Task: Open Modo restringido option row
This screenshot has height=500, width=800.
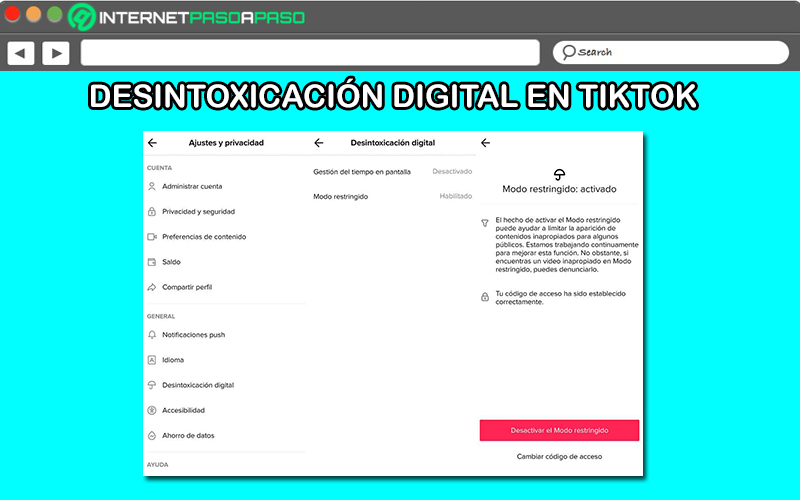Action: coord(392,196)
